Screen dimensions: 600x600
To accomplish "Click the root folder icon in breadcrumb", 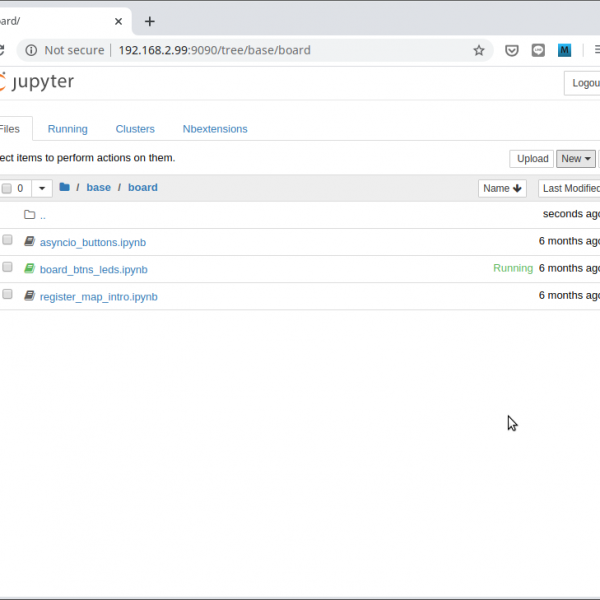I will point(65,188).
